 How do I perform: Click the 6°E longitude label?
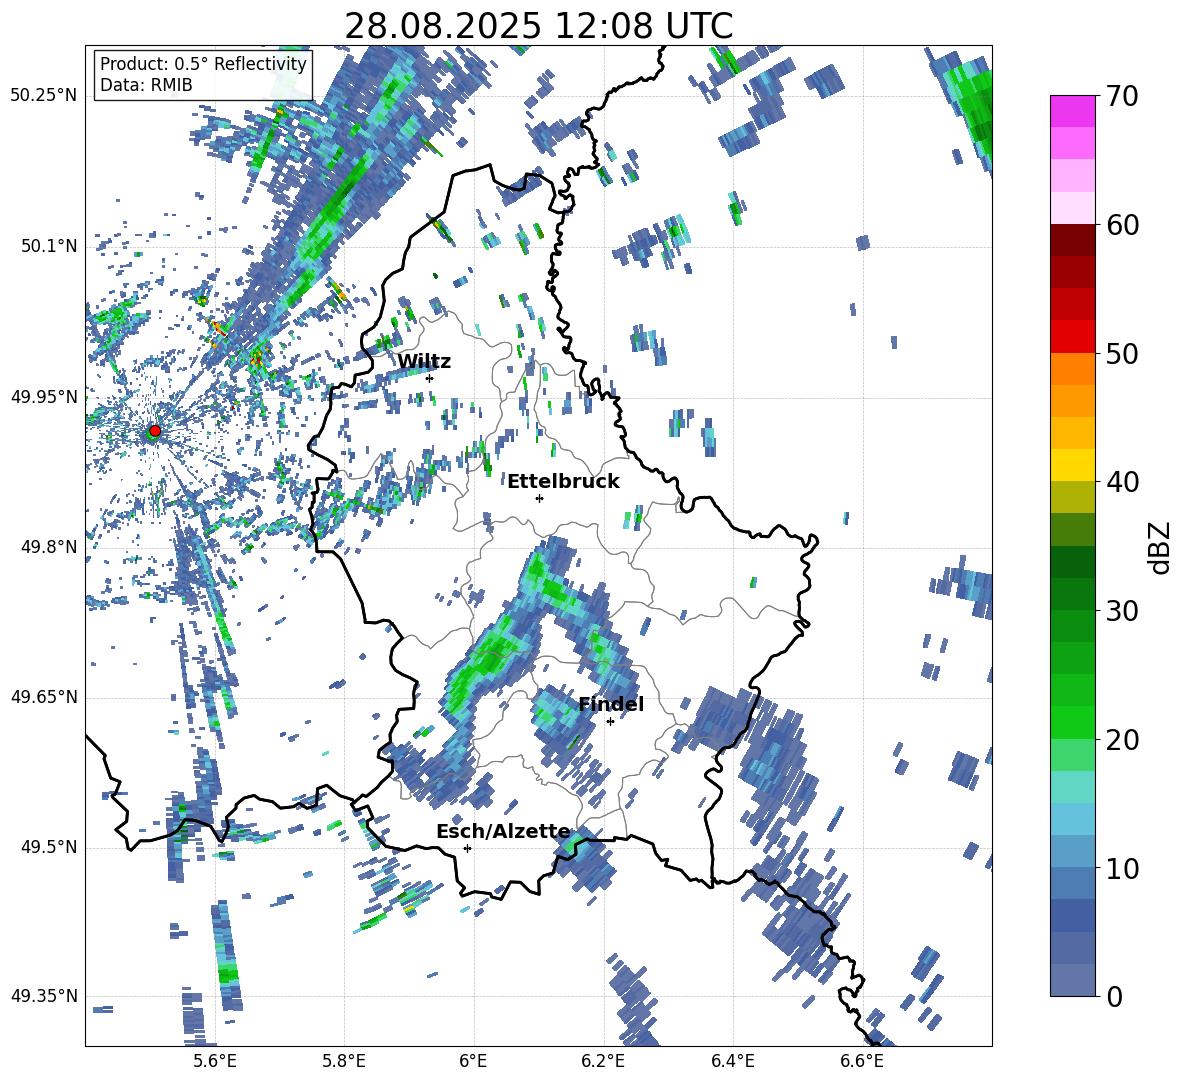(x=473, y=1061)
